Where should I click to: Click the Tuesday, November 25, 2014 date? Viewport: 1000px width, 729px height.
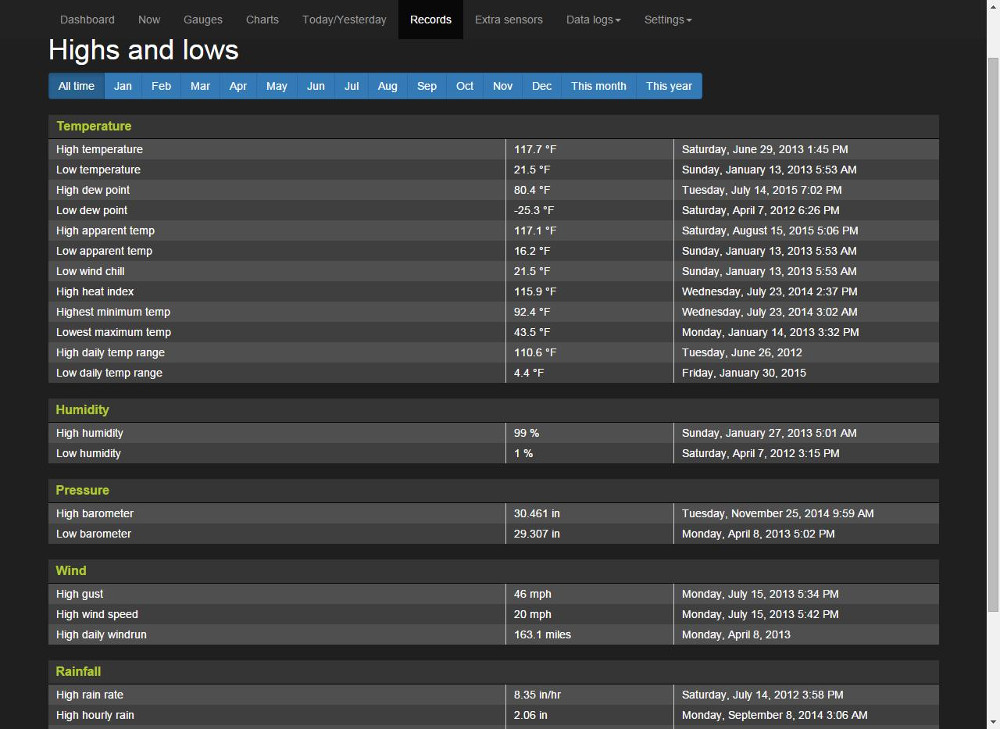[777, 513]
